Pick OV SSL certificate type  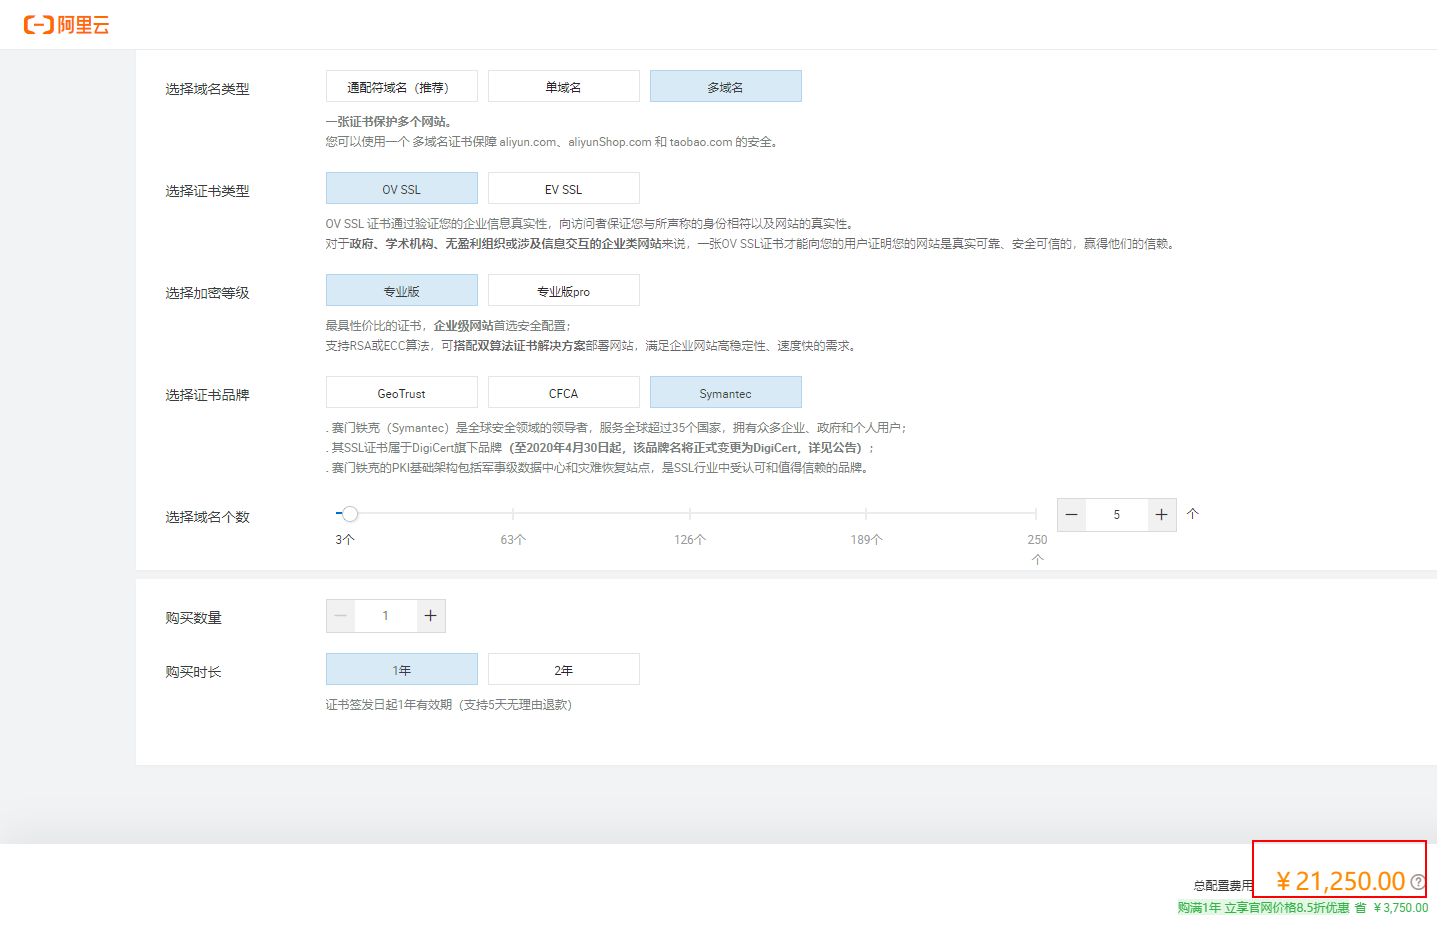point(402,189)
